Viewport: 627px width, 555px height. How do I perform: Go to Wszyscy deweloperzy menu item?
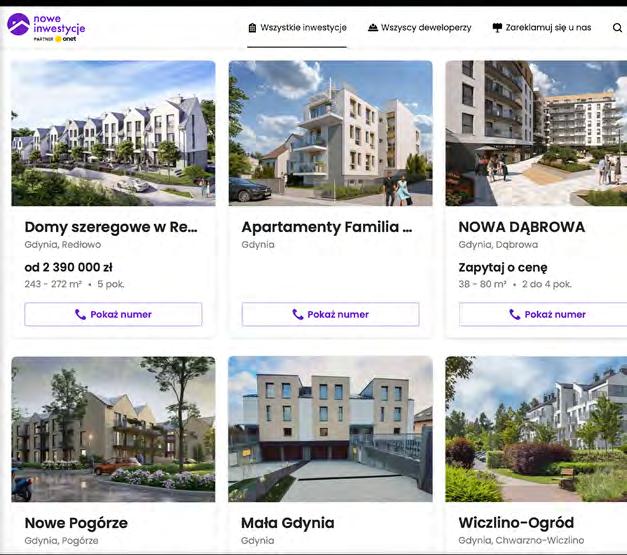coord(419,28)
